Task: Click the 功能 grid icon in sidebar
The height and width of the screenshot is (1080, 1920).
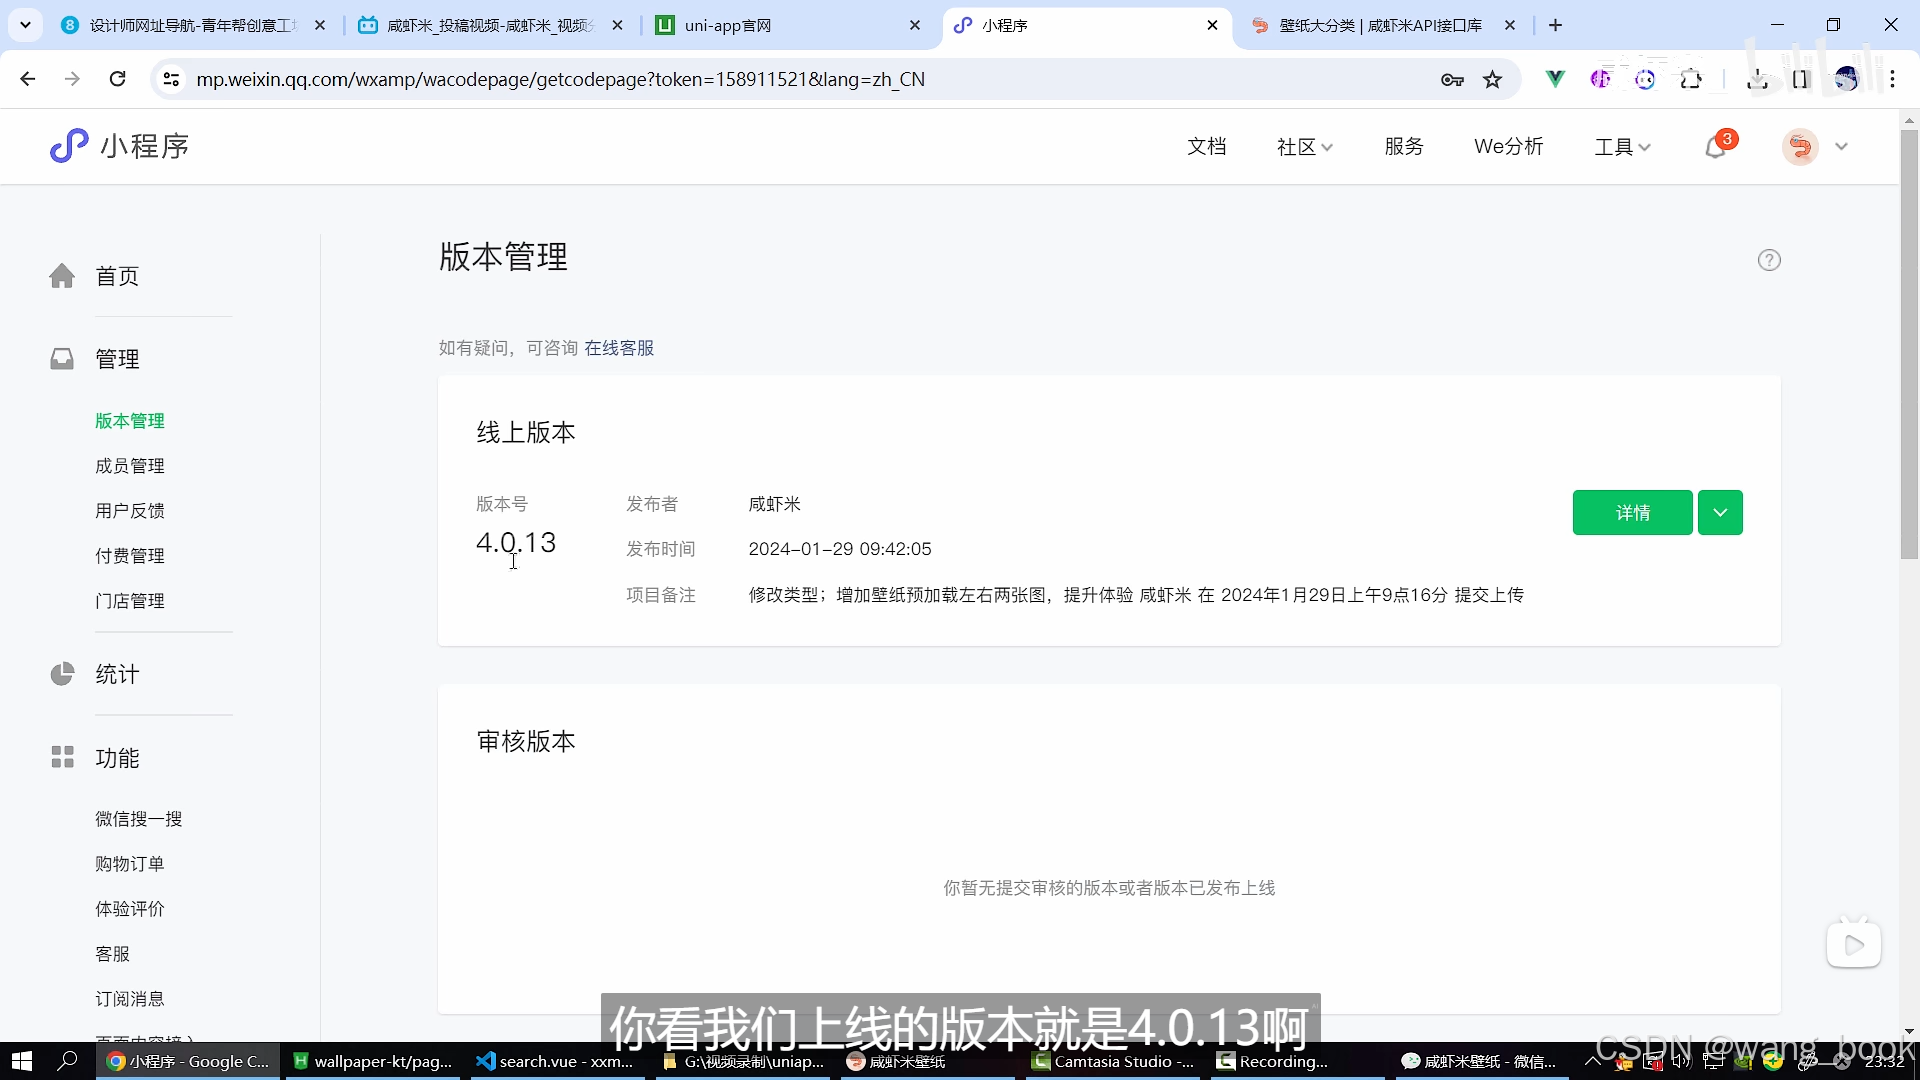Action: click(62, 757)
